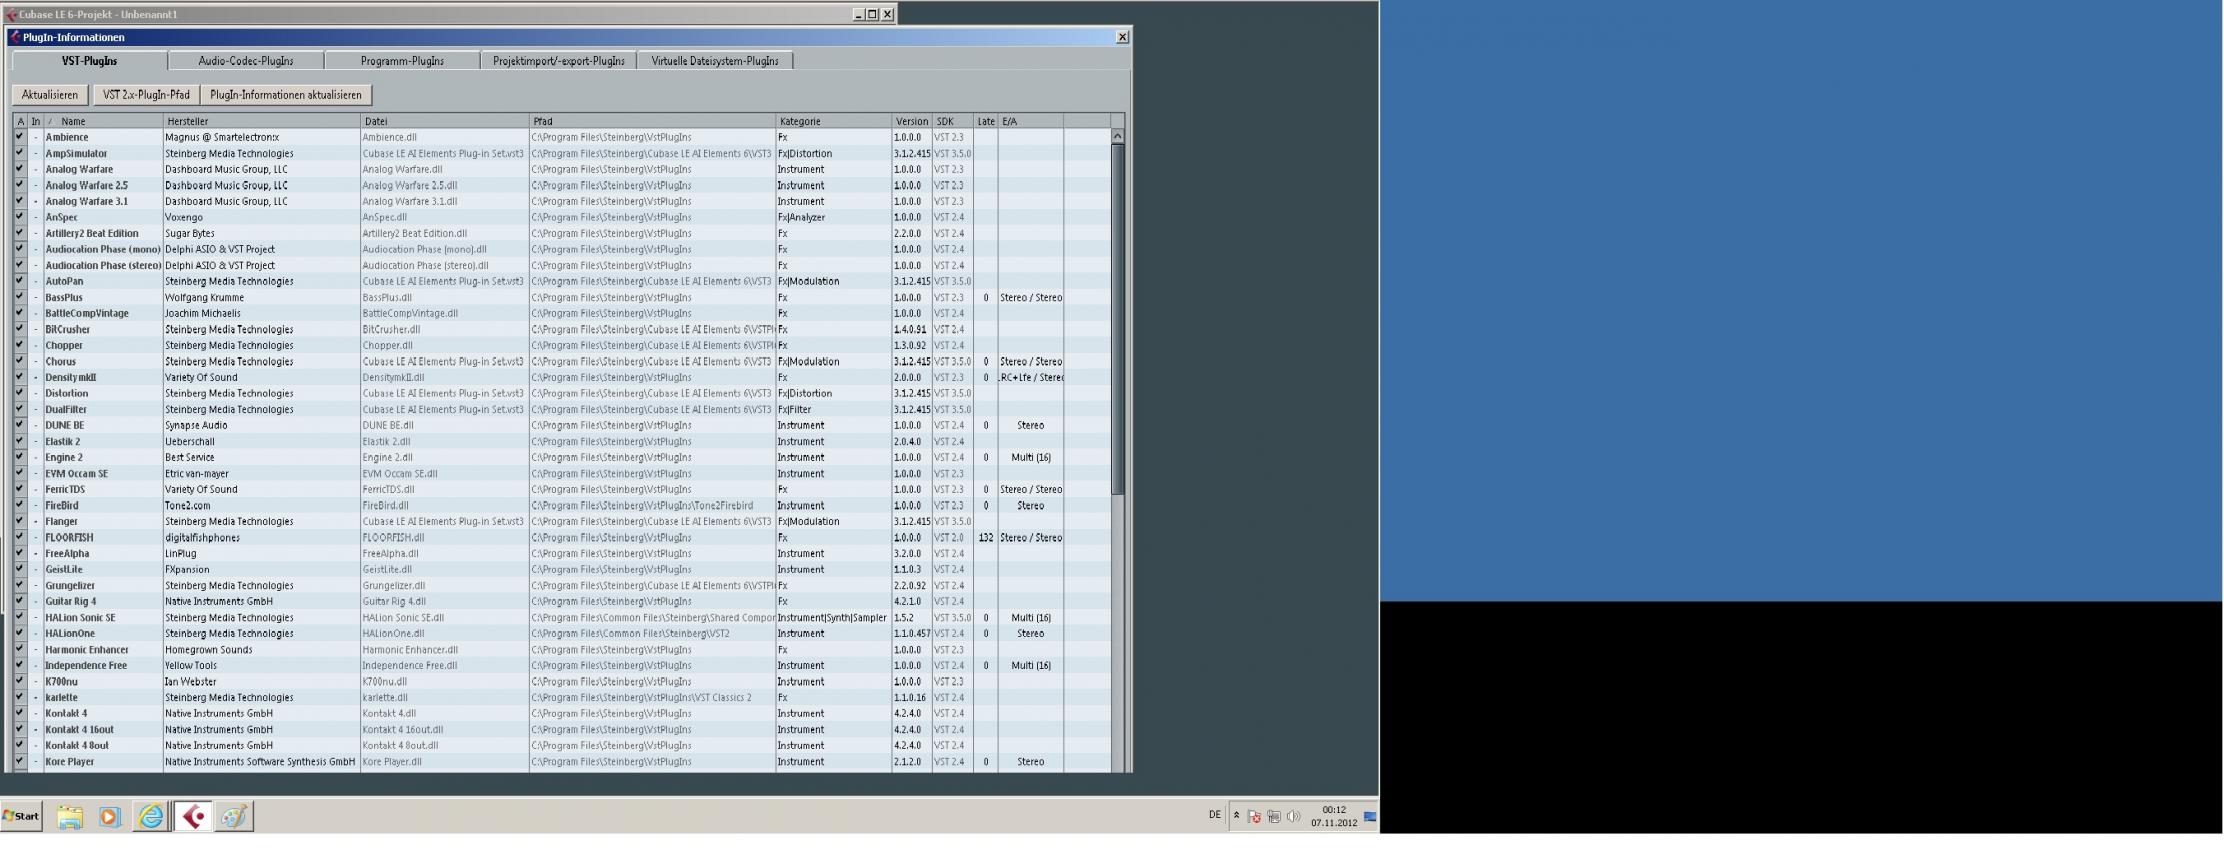The height and width of the screenshot is (864, 2224).
Task: Click the plugin list vertical scrollbar thumb
Action: (1118, 318)
